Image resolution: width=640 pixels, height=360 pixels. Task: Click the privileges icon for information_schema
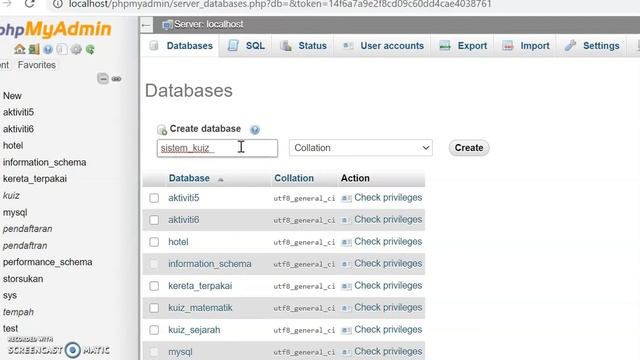346,264
